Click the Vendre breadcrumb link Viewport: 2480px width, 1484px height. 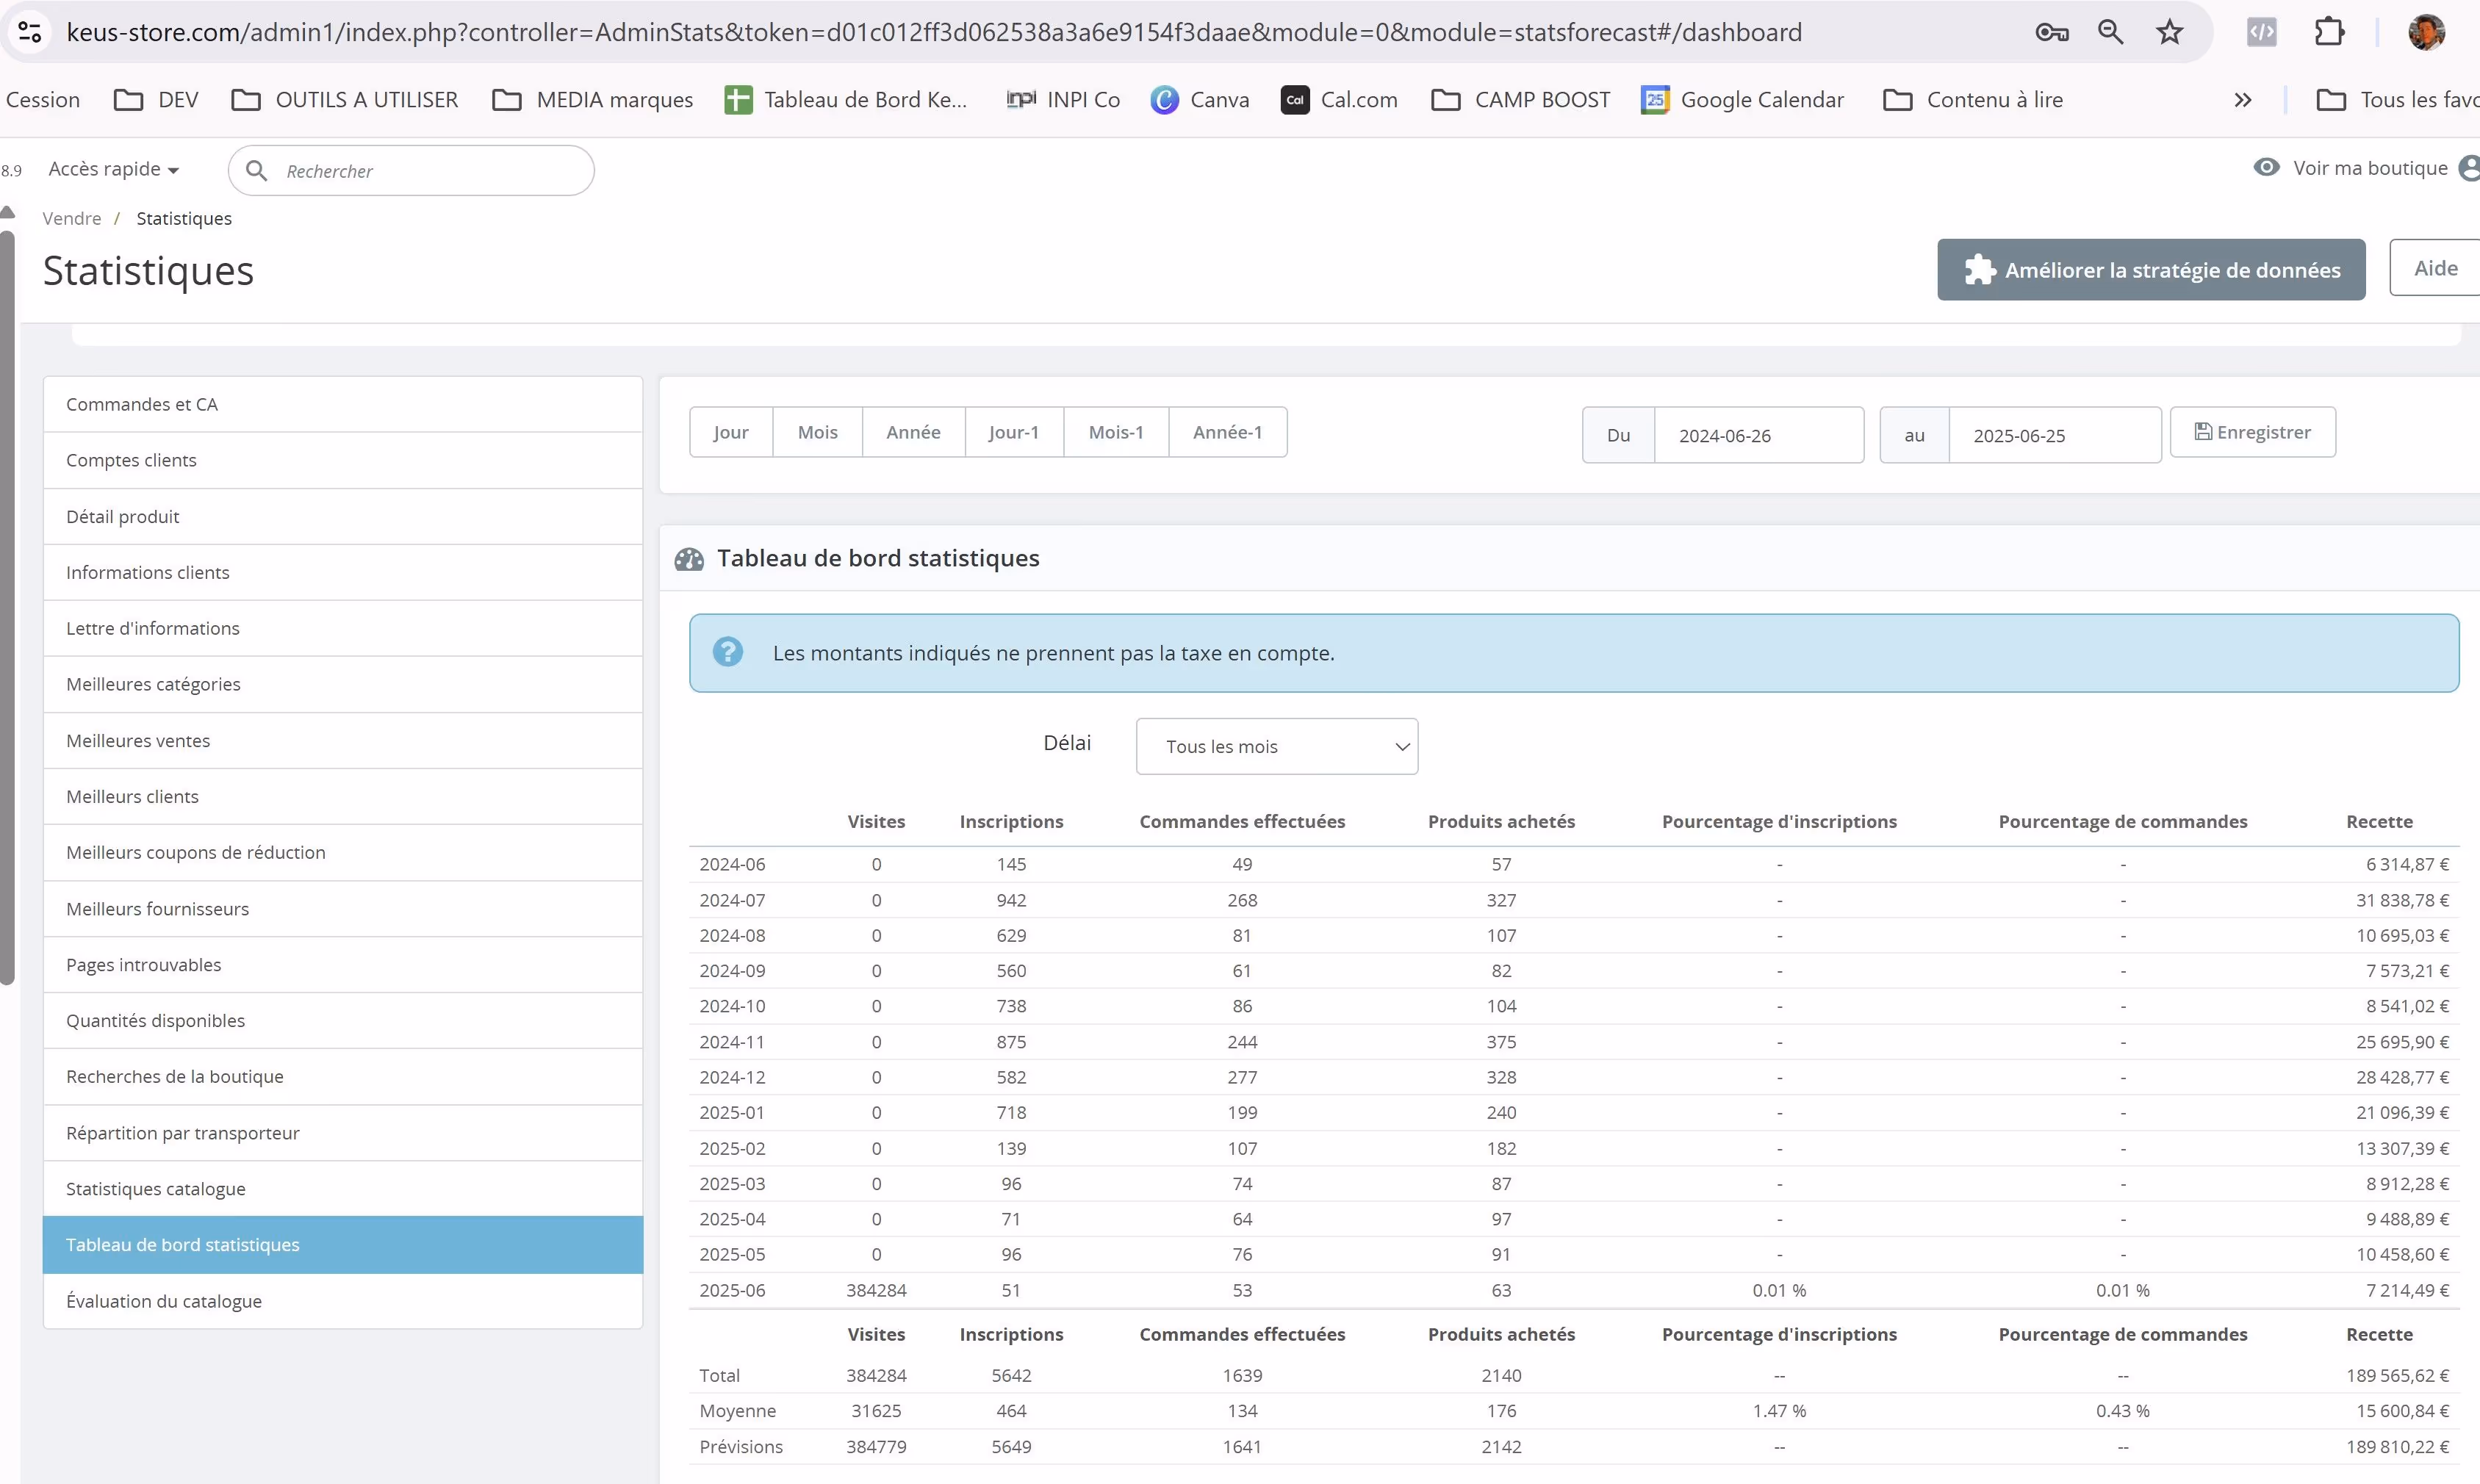pos(71,218)
